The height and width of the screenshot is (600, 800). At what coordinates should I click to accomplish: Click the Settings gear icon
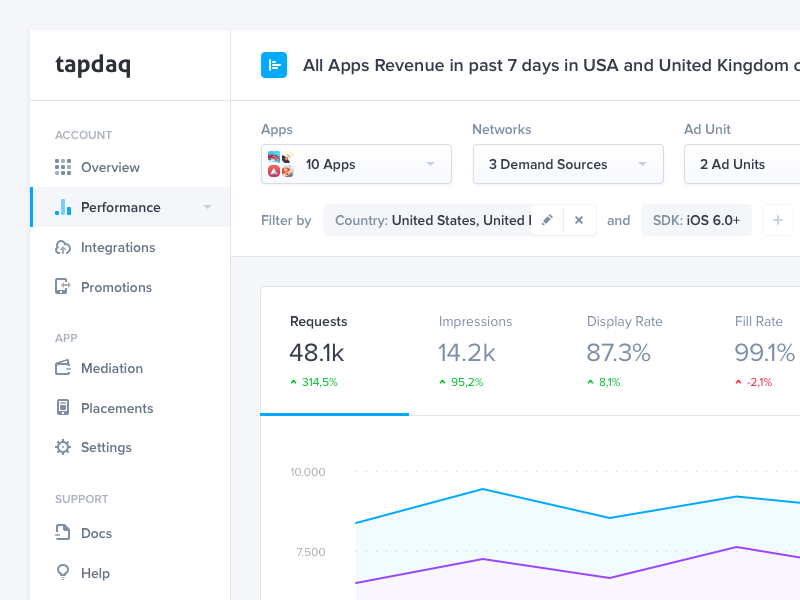pyautogui.click(x=63, y=447)
